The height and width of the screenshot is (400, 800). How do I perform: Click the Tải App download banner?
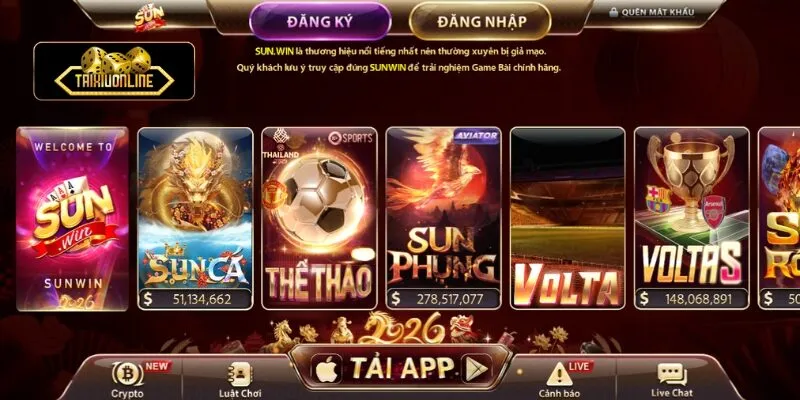[x=401, y=368]
